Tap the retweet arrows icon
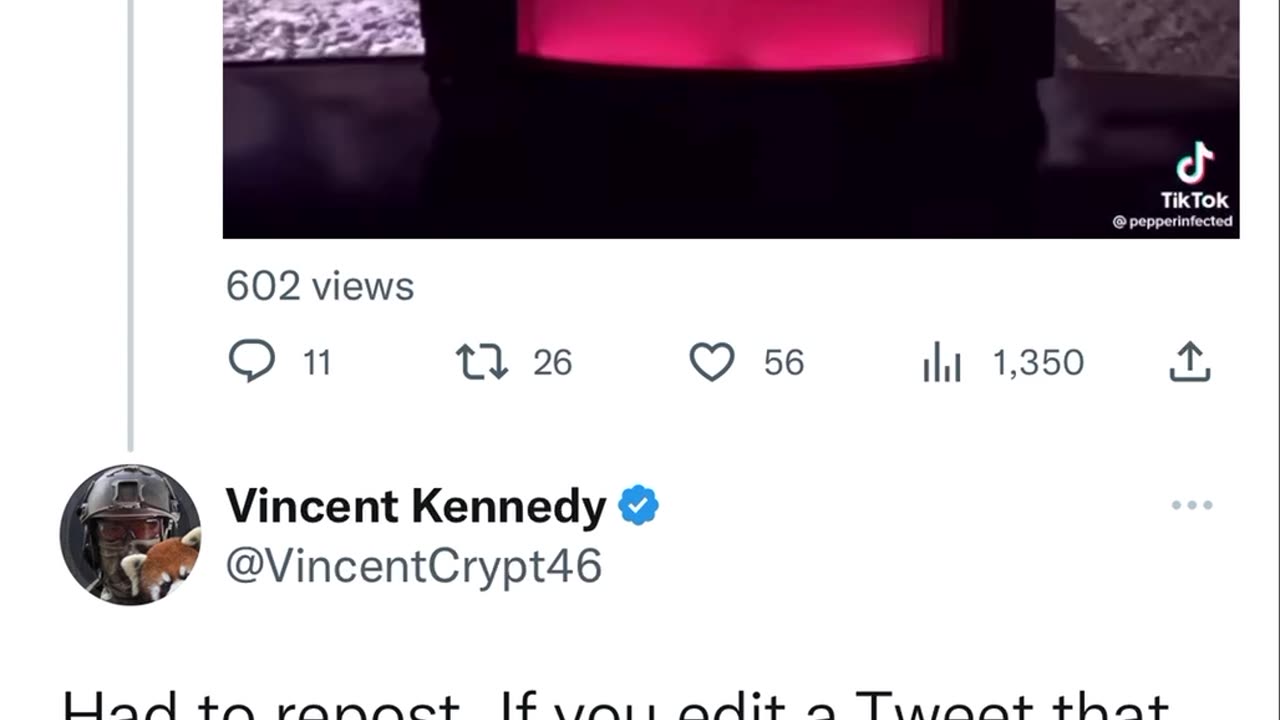 (x=482, y=362)
